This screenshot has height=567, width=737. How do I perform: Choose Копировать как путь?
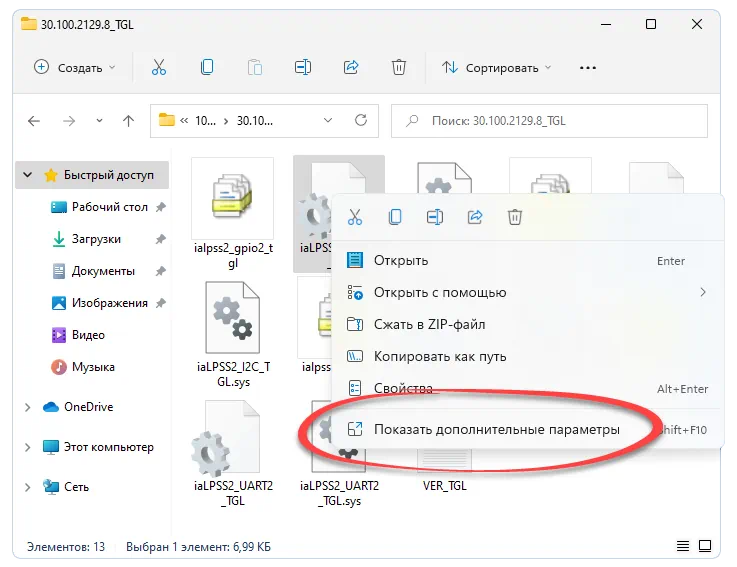coord(527,356)
